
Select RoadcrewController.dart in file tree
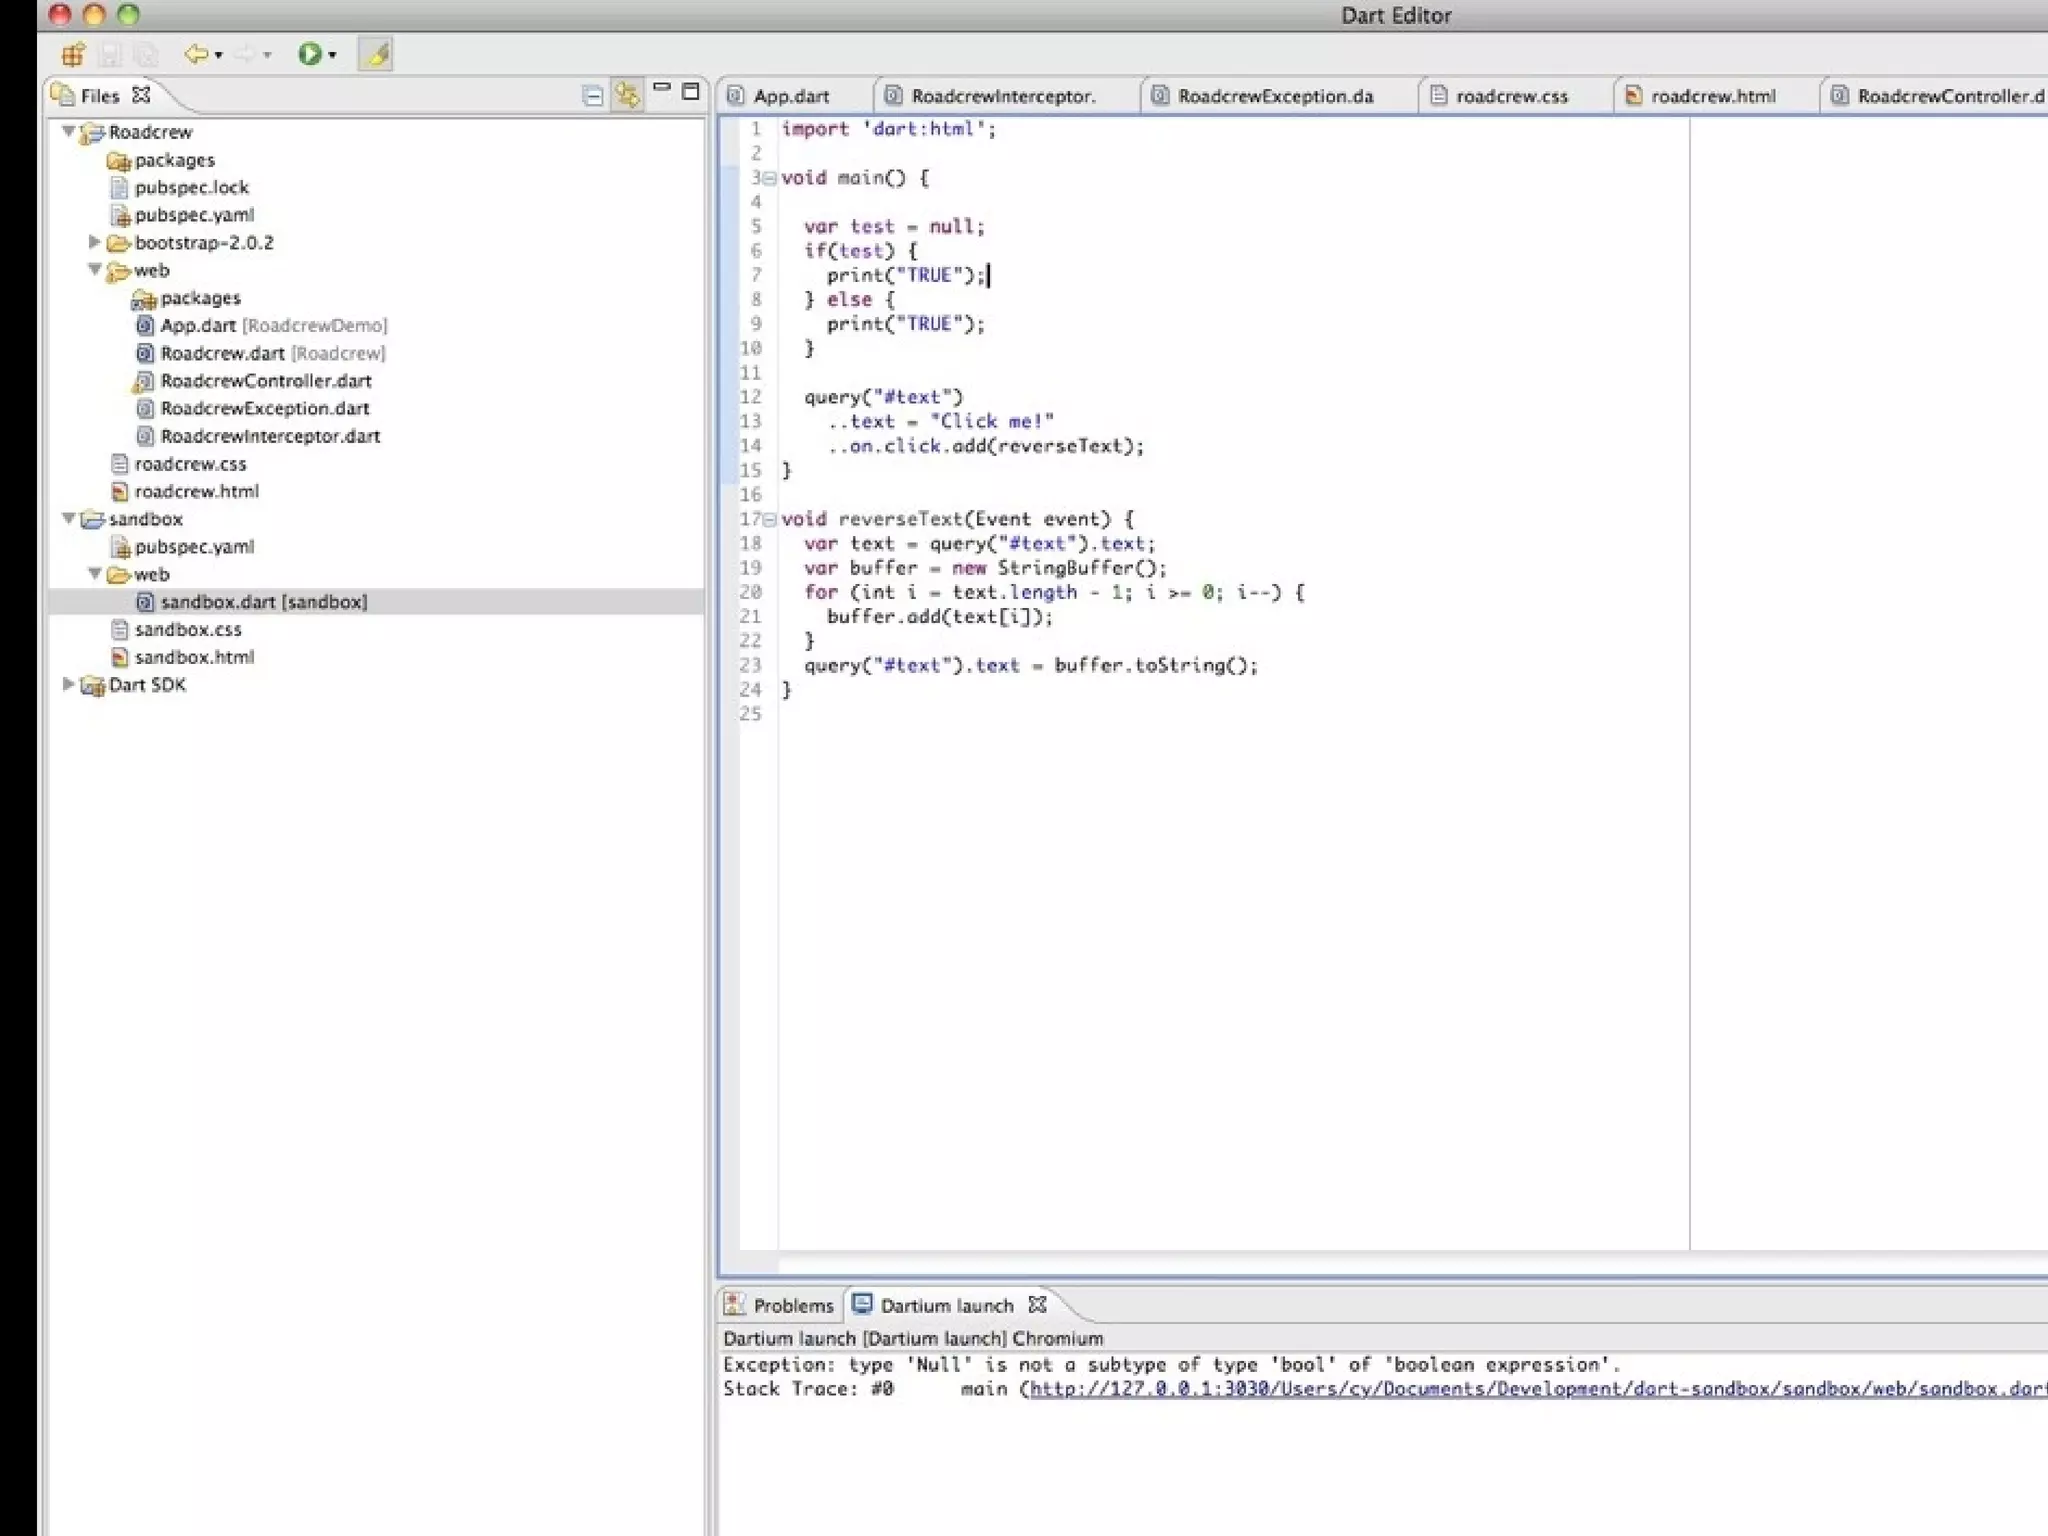point(266,381)
